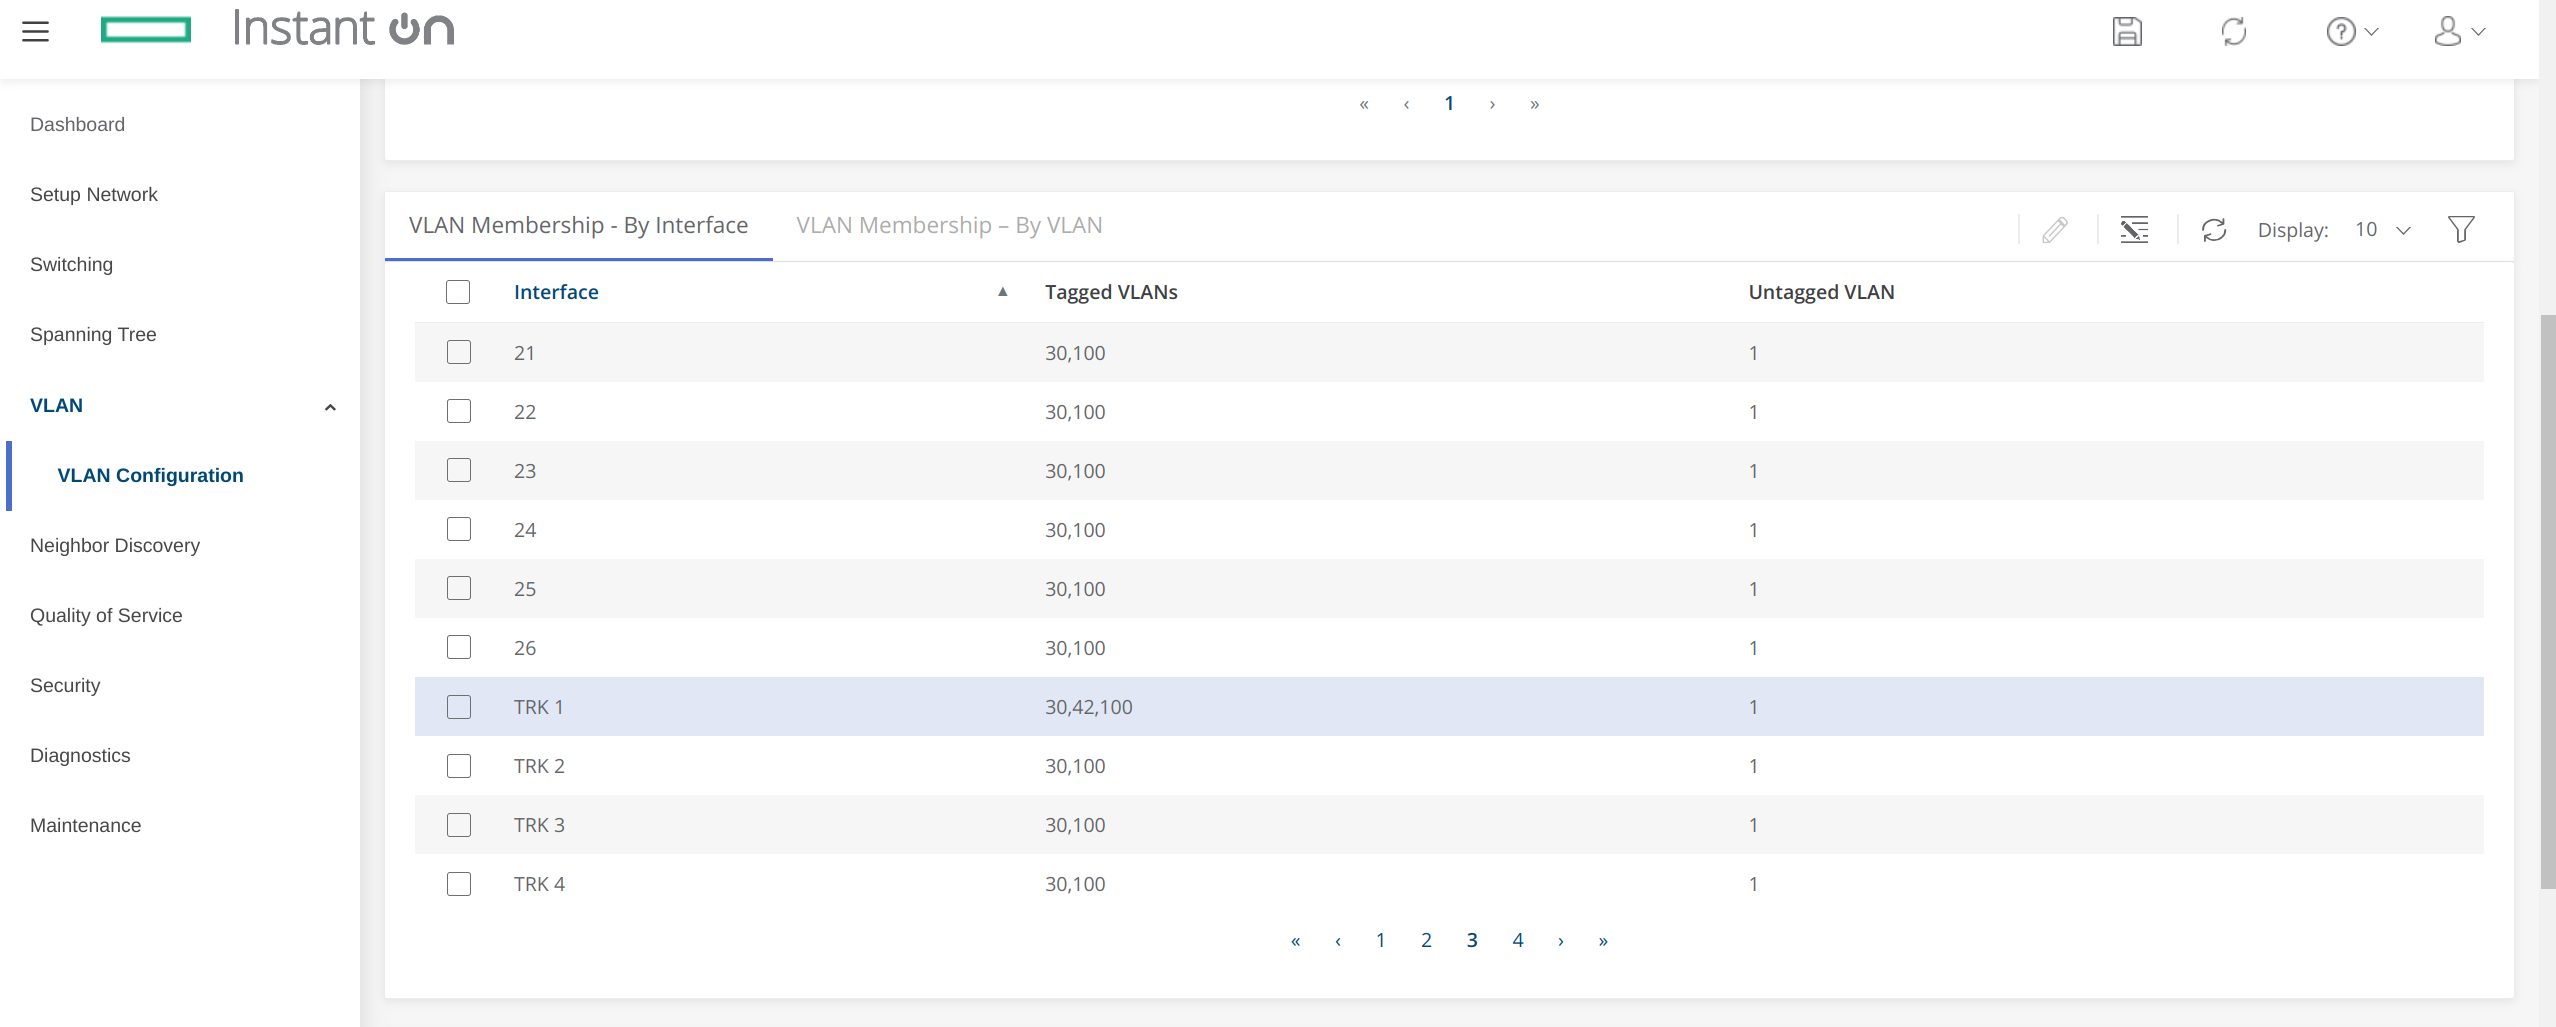
Task: Click the refresh icon in top header
Action: point(2233,31)
